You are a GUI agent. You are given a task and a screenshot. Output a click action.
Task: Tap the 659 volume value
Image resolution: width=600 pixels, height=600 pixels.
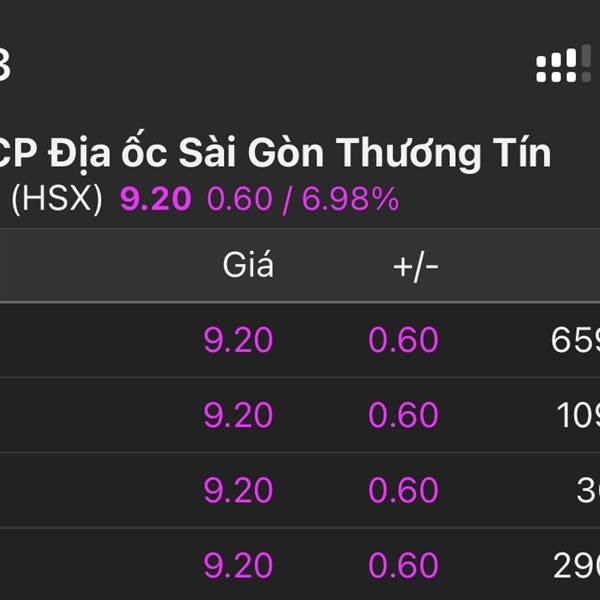575,340
